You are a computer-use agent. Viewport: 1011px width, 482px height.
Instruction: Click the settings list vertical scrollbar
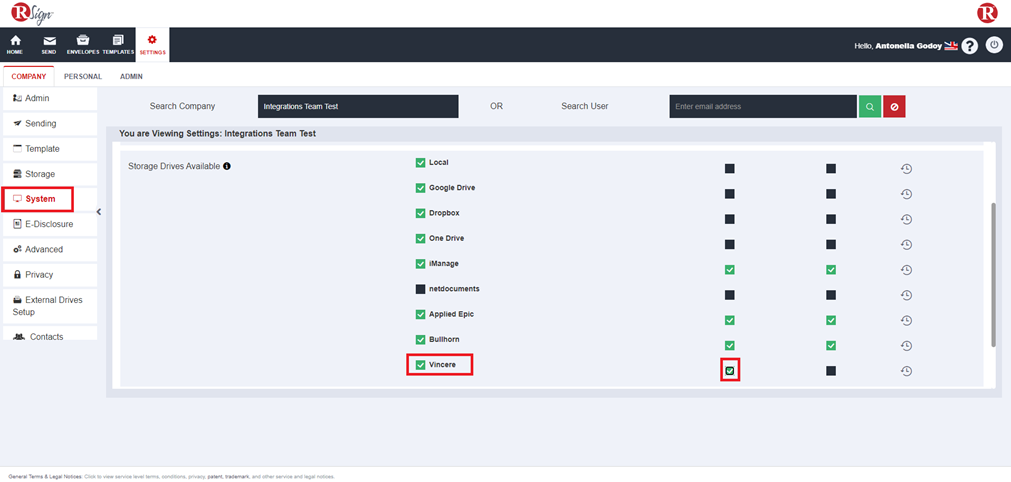(x=993, y=273)
